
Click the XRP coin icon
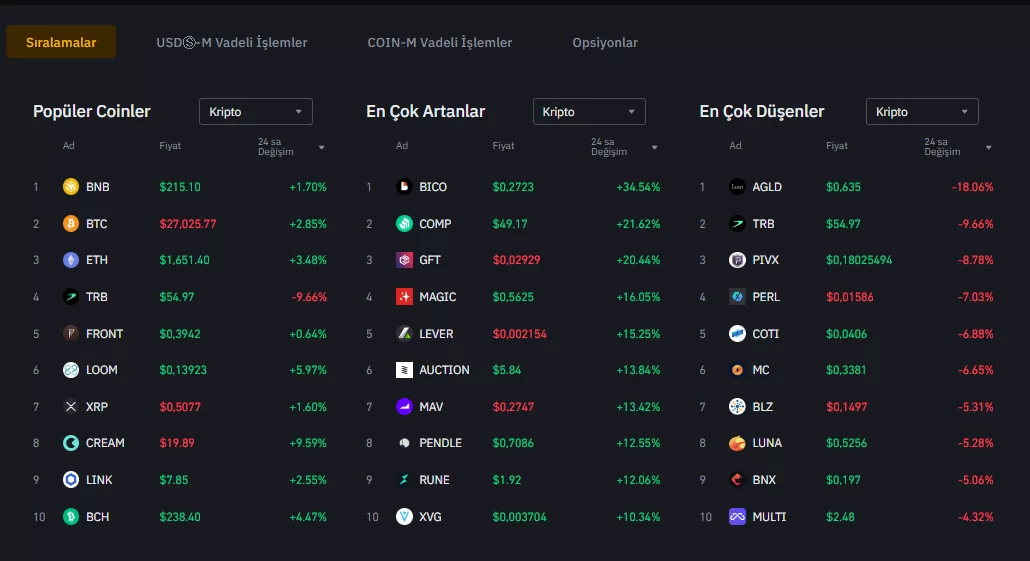[x=71, y=407]
